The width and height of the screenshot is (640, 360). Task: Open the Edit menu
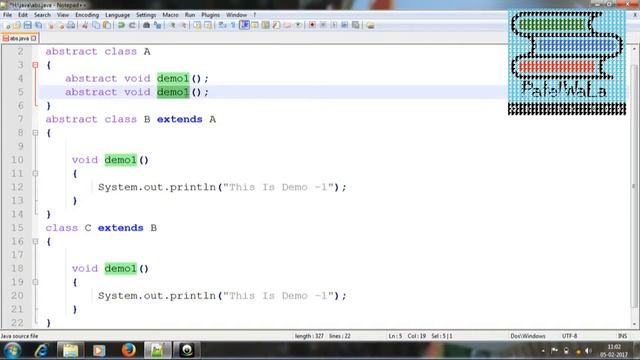(23, 15)
